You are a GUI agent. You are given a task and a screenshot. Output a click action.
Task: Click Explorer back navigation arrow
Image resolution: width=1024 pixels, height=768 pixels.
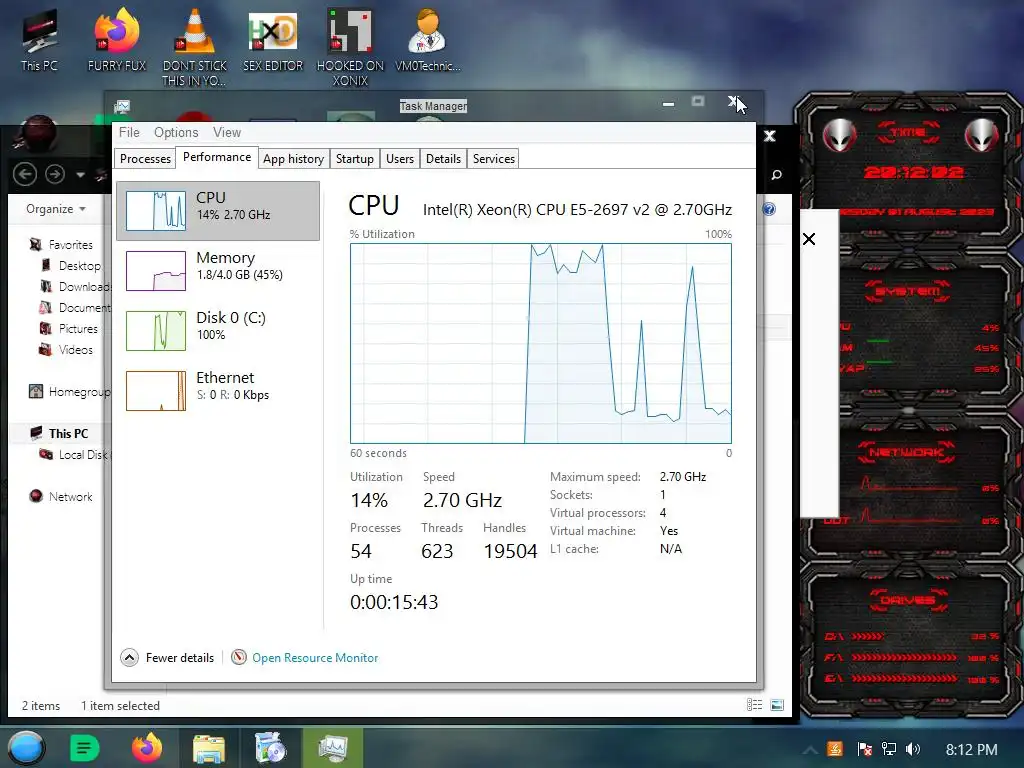click(25, 174)
